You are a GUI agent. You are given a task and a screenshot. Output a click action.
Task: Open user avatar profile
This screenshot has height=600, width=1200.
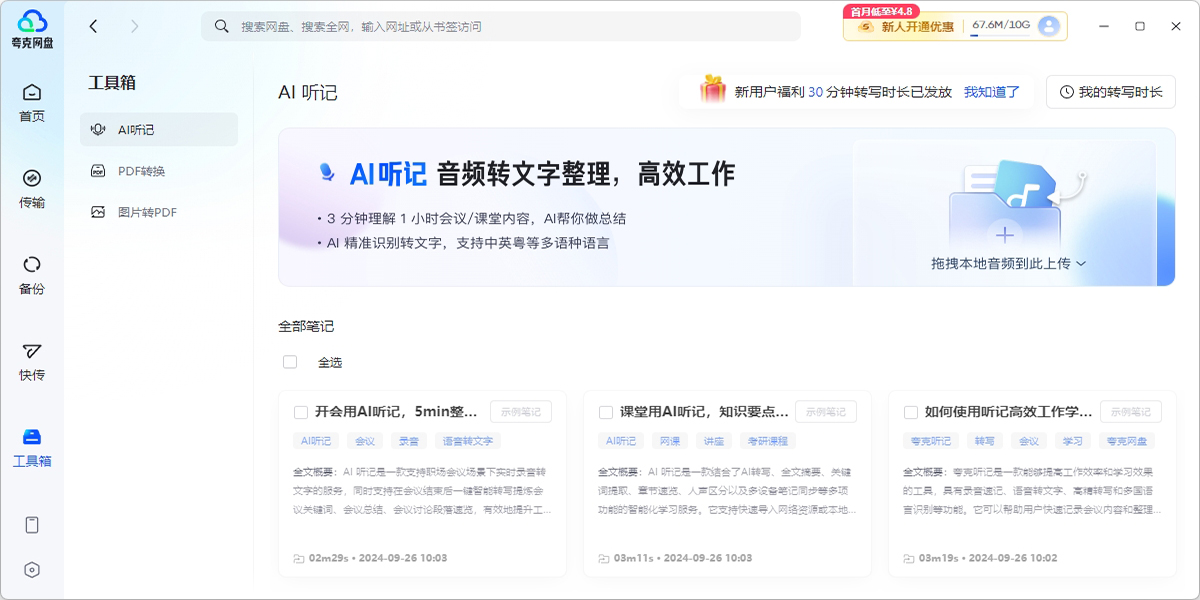1049,26
